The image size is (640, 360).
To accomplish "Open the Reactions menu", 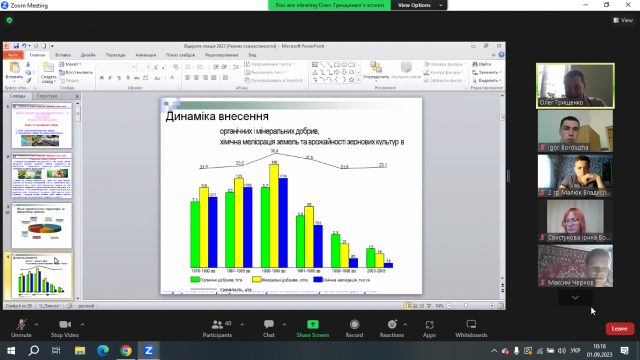I will [x=391, y=328].
